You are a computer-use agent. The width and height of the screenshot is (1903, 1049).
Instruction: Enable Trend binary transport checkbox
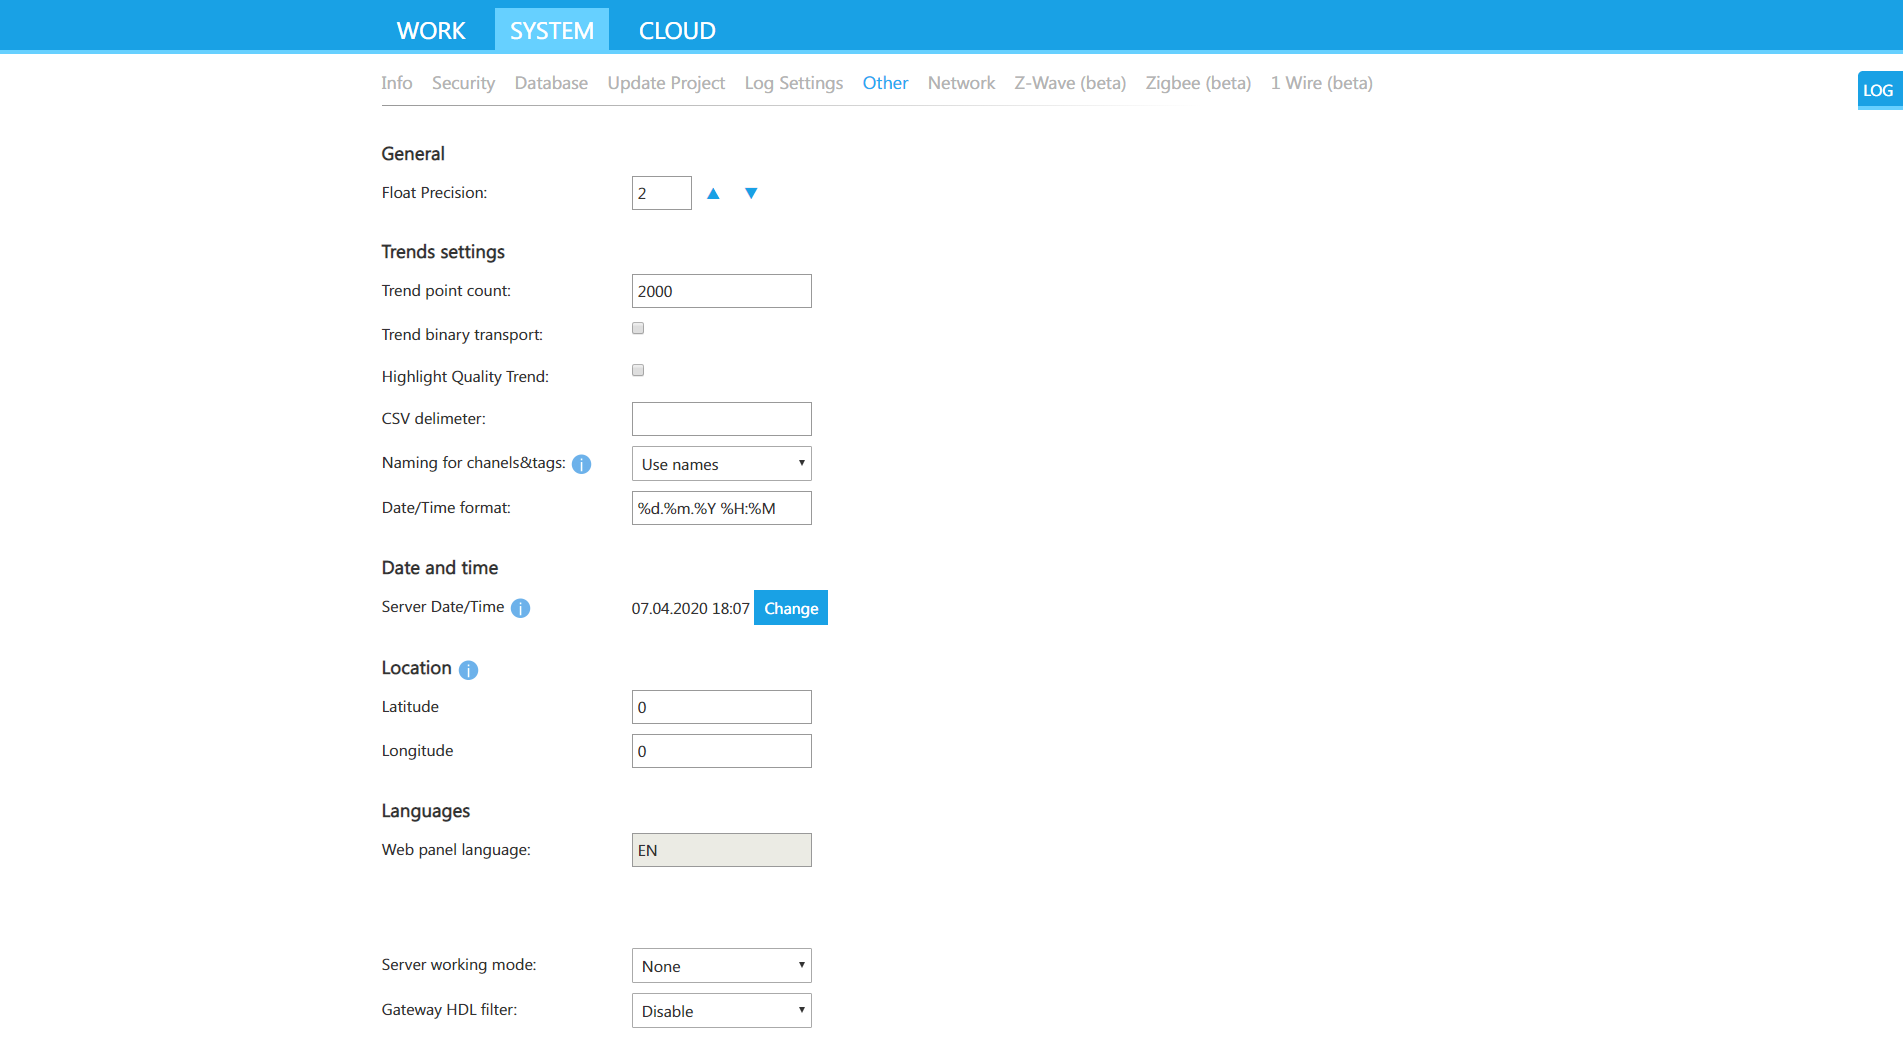coord(638,329)
